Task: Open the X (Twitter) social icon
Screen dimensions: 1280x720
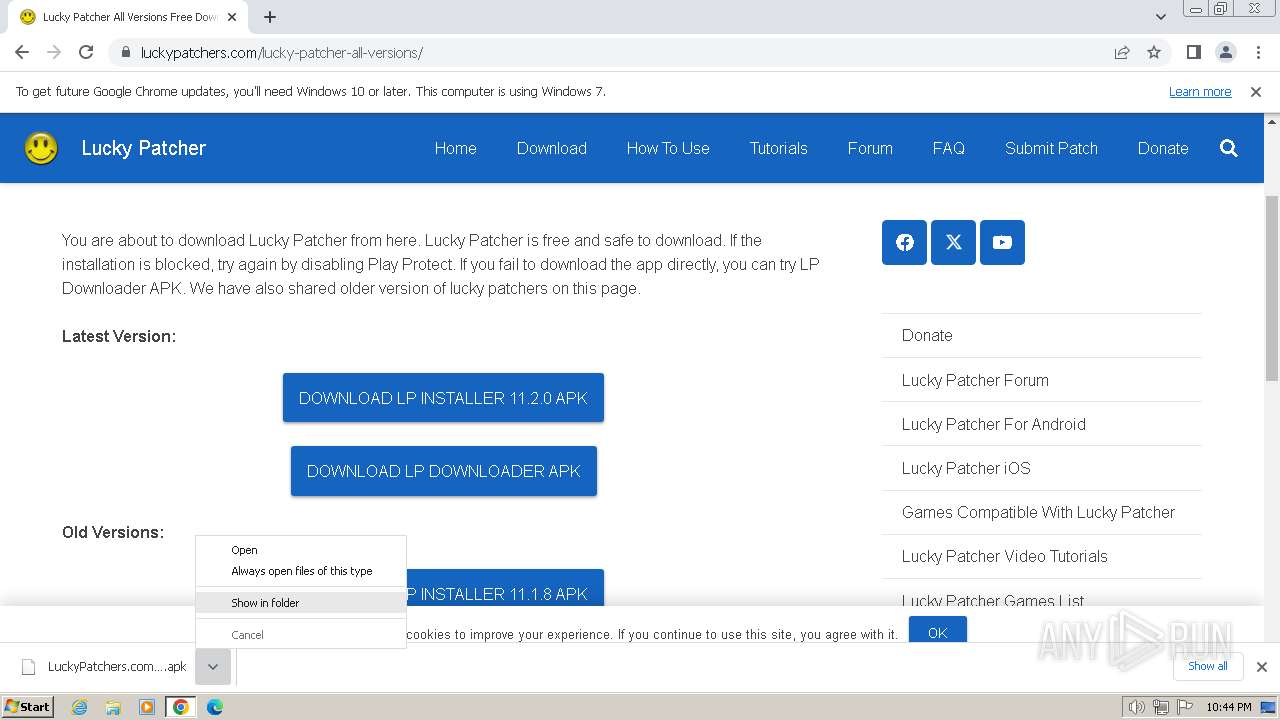Action: (x=953, y=242)
